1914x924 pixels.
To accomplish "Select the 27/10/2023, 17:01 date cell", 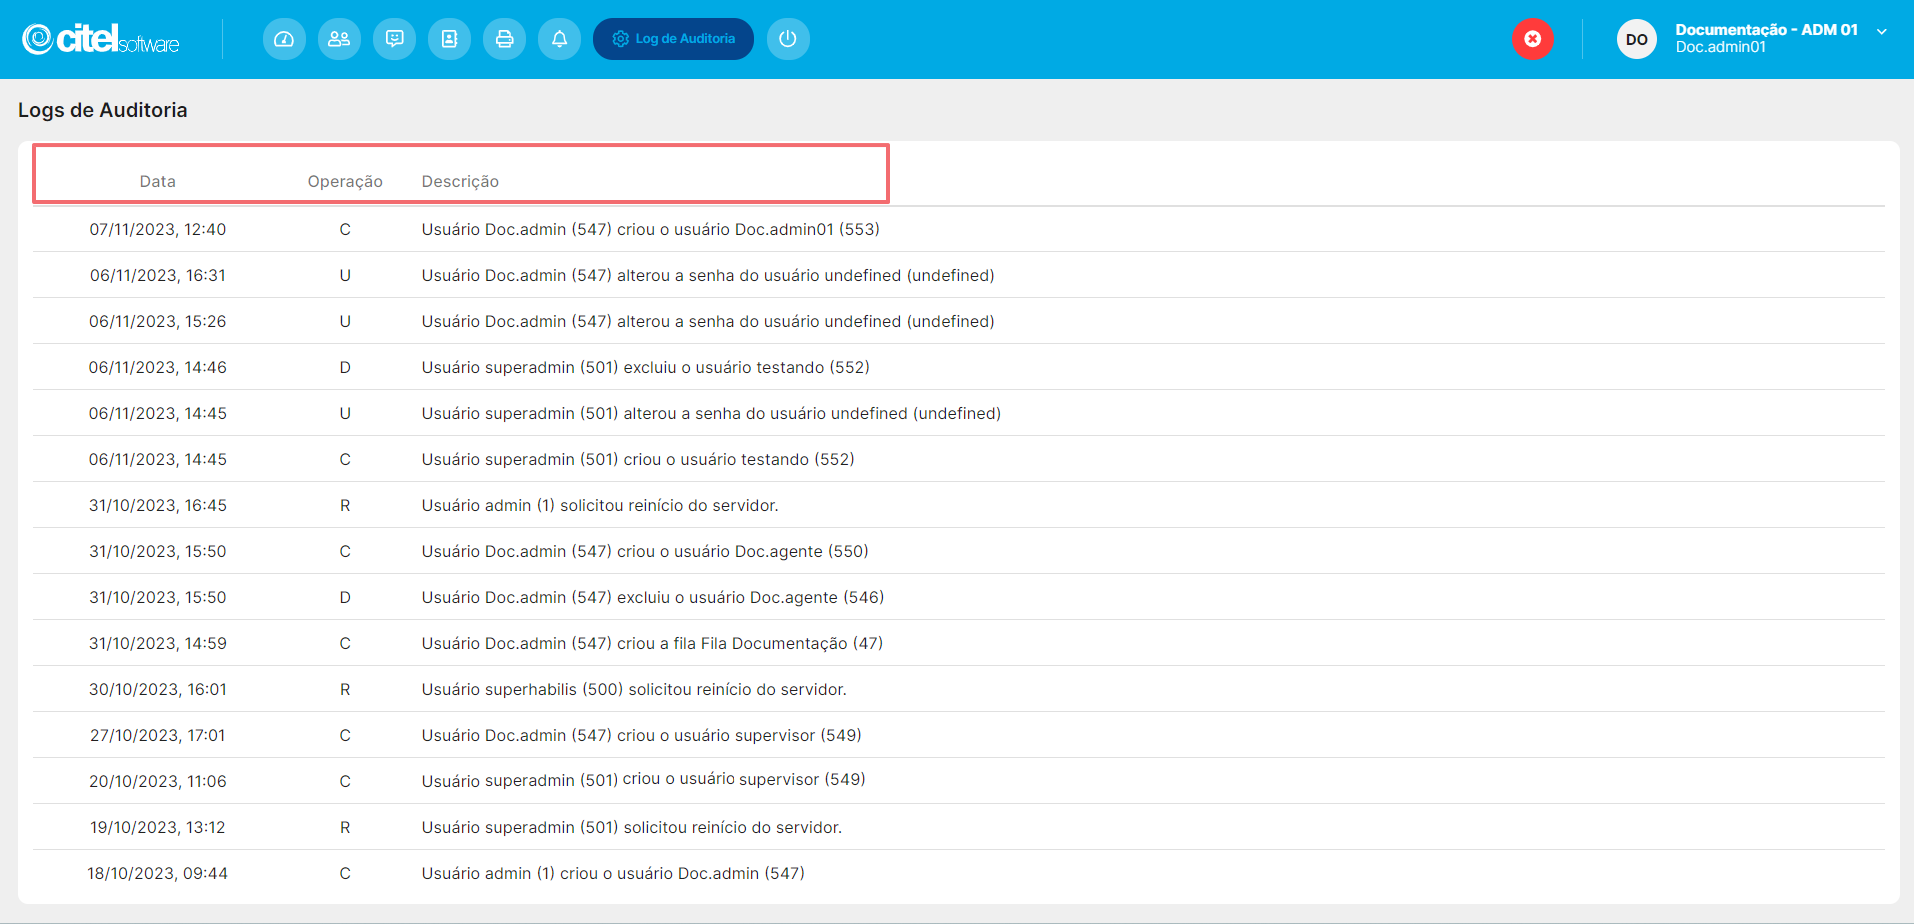I will tap(158, 735).
